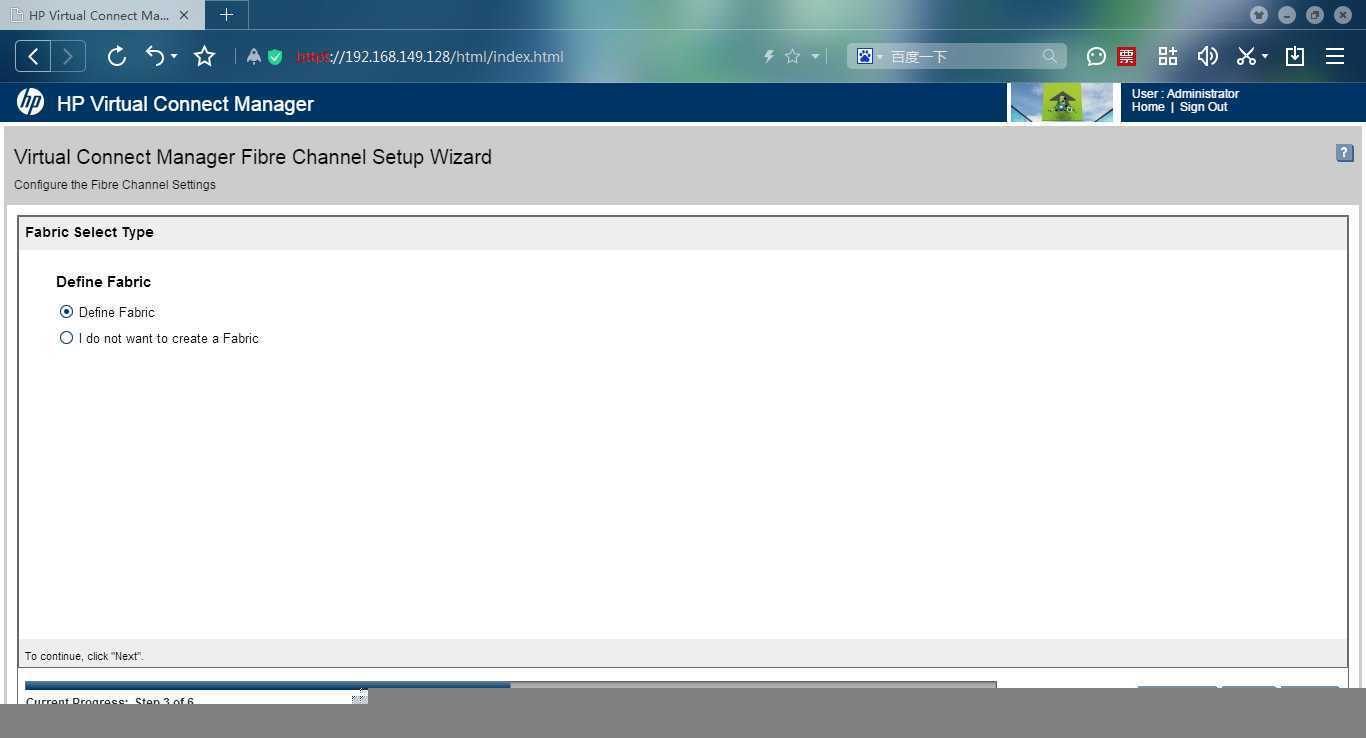Open the apps grid extension icon
The image size is (1366, 738).
tap(1167, 56)
